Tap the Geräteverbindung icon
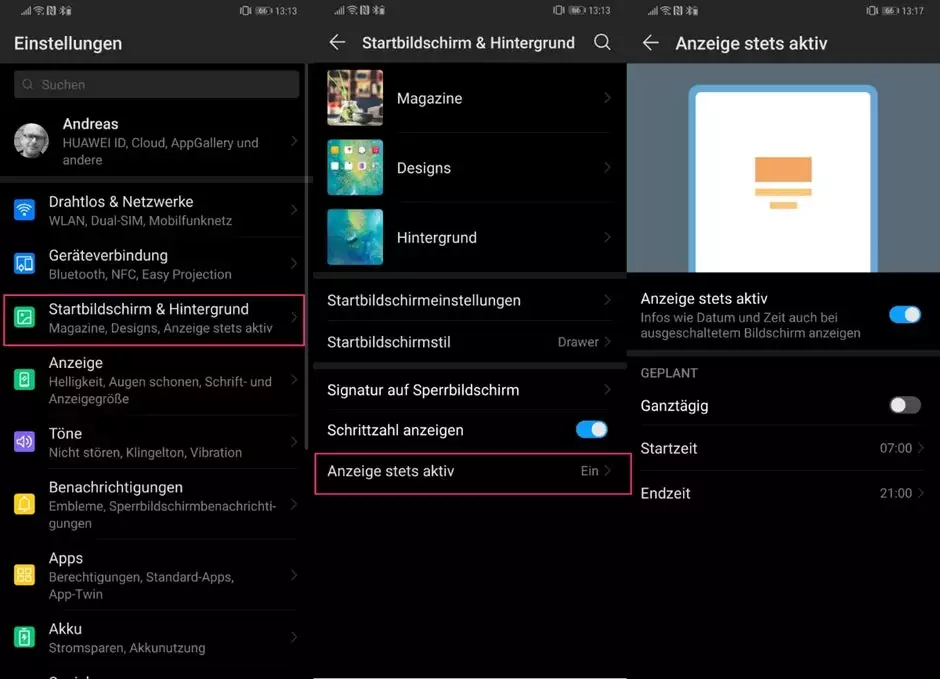Image resolution: width=940 pixels, height=679 pixels. 24,264
